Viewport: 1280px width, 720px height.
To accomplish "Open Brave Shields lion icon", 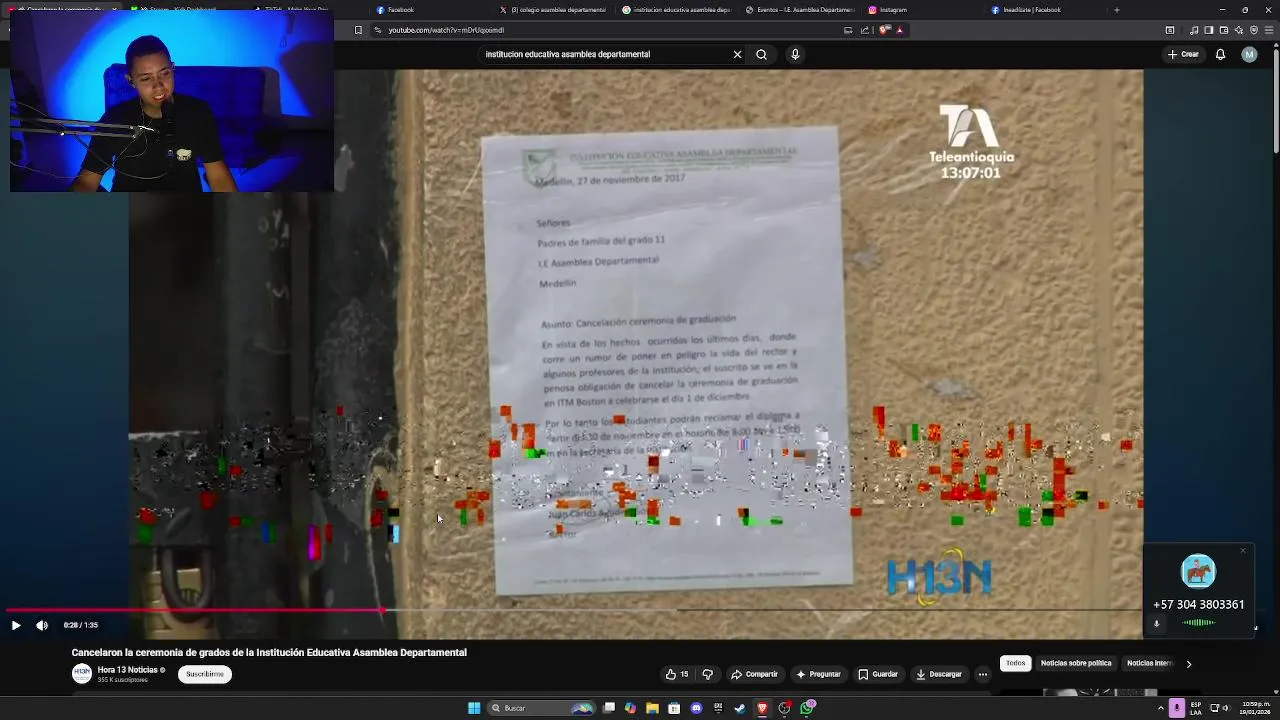I will pyautogui.click(x=884, y=30).
